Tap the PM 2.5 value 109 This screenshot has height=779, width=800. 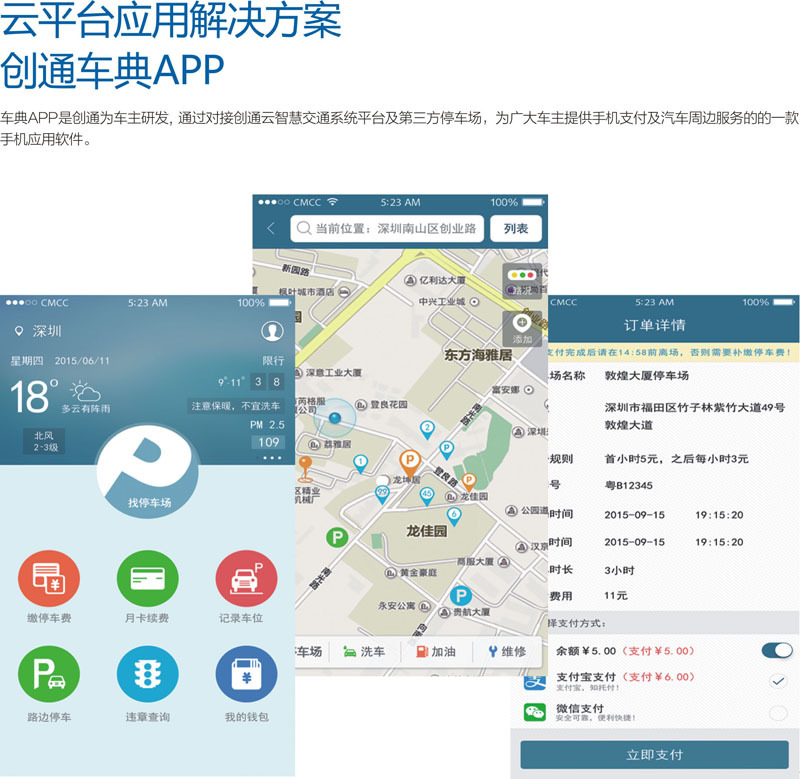pos(268,442)
